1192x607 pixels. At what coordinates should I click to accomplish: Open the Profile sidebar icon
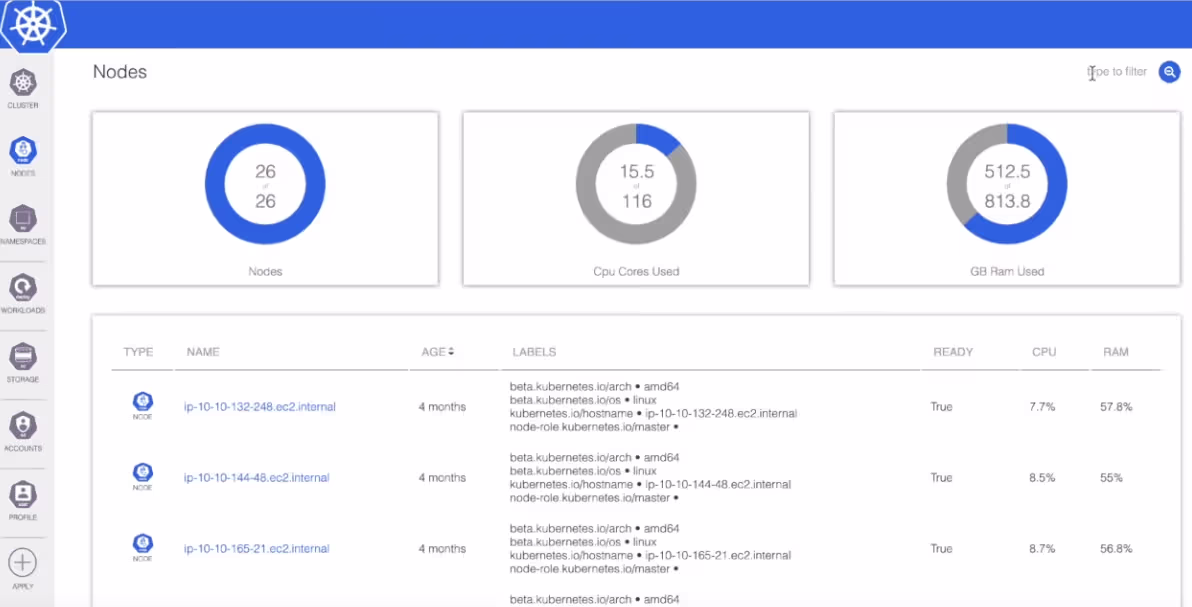[23, 496]
